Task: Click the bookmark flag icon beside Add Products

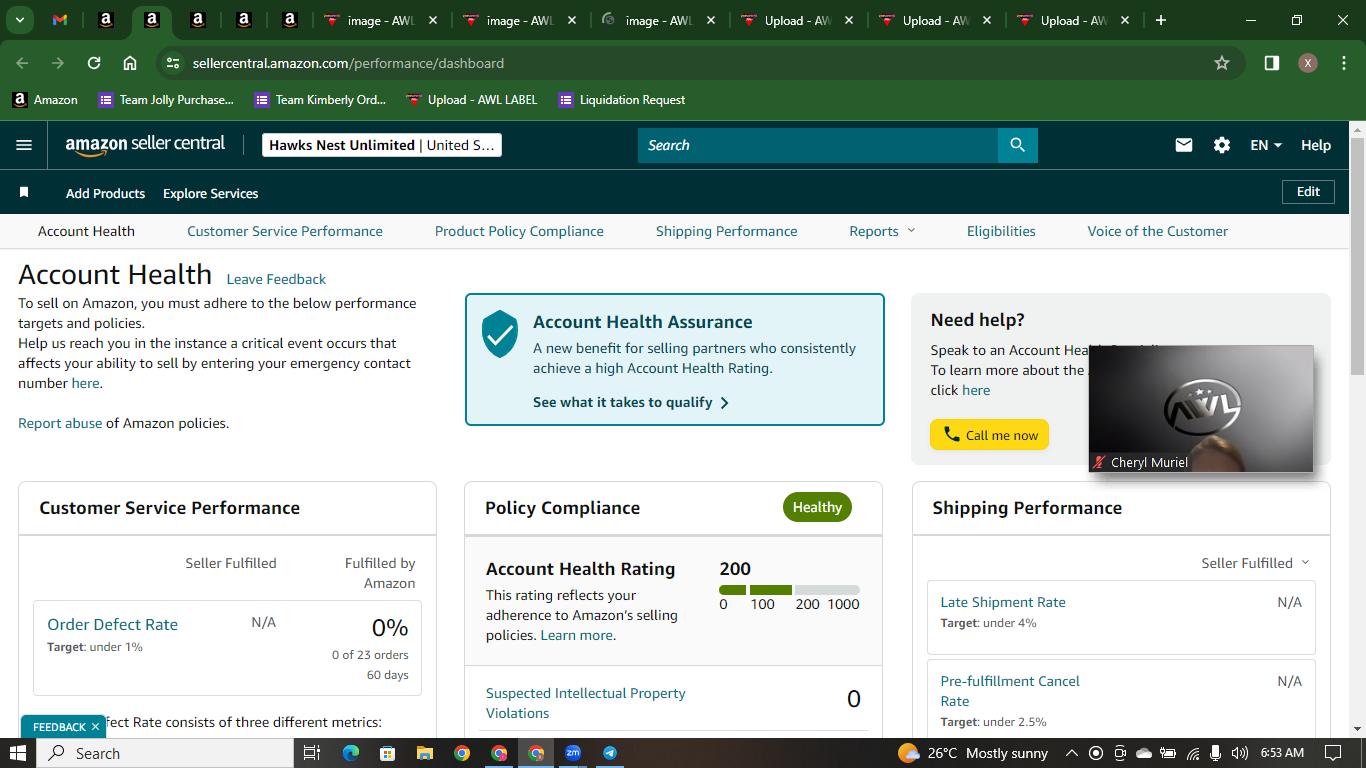Action: point(24,192)
